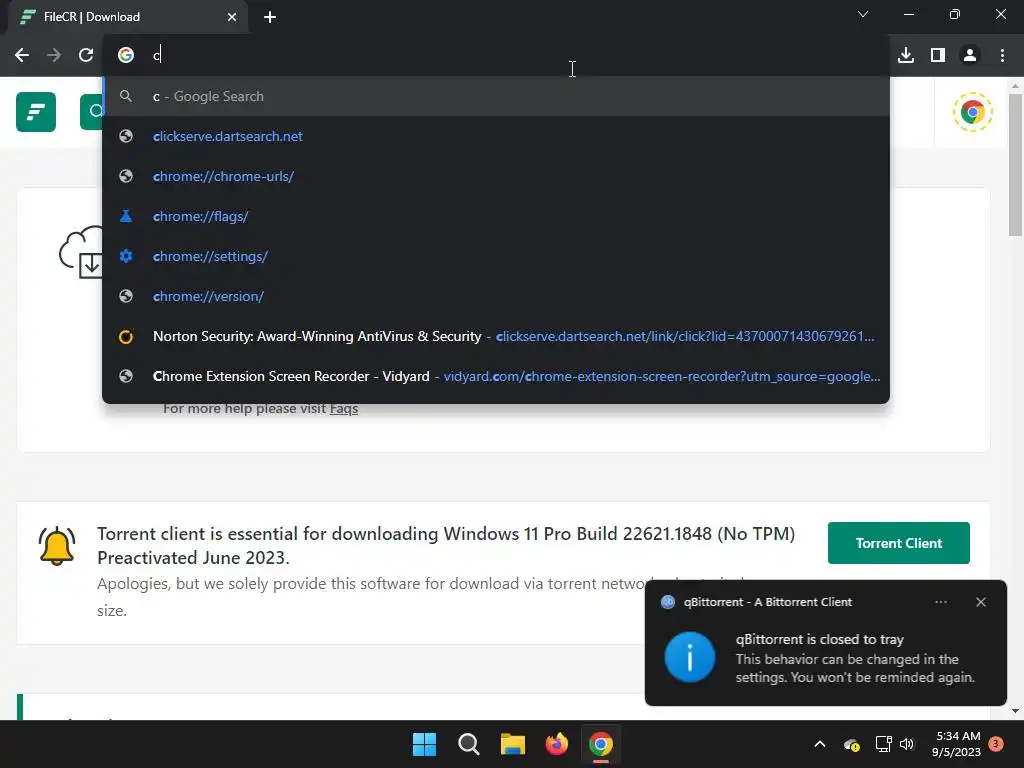
Task: Open the Windows Start menu
Action: pyautogui.click(x=424, y=744)
